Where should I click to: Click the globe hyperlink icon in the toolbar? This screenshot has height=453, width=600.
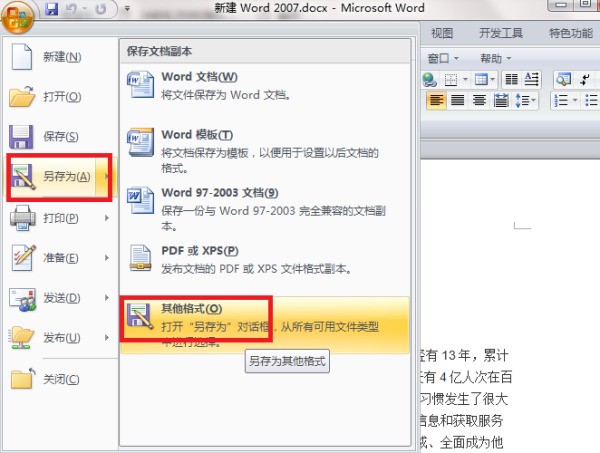click(x=430, y=80)
